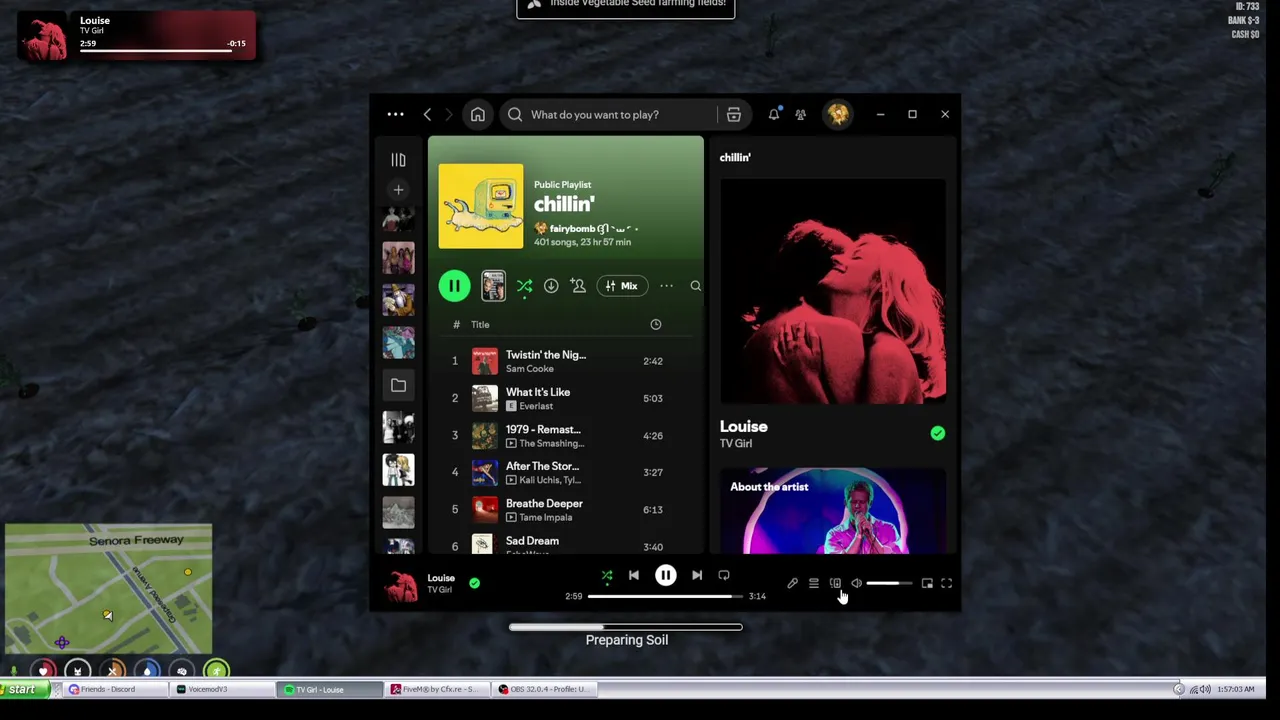Seek on the song progress bar

[x=665, y=596]
